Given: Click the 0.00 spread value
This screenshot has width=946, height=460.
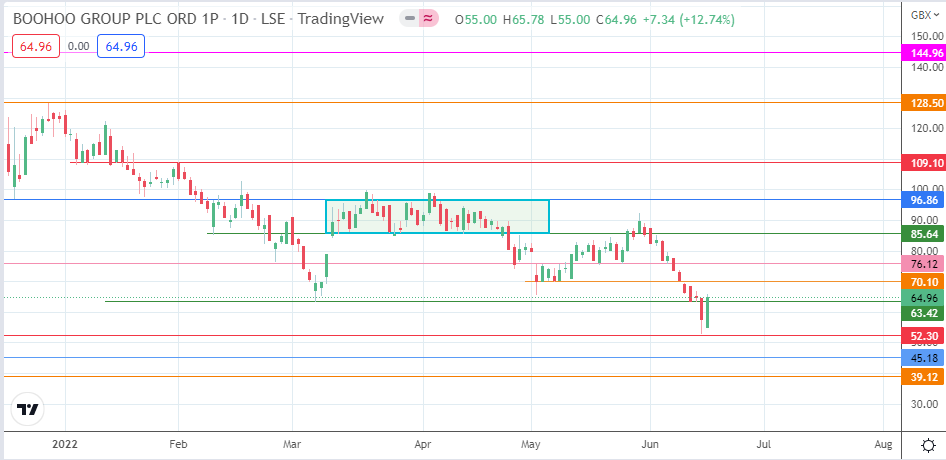Looking at the screenshot, I should (78, 46).
